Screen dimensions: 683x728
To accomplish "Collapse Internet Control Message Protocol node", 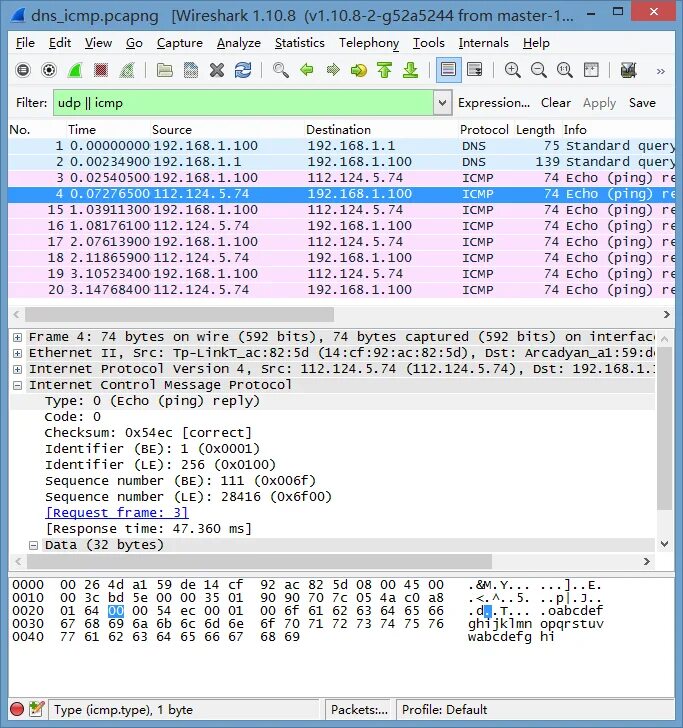I will pos(18,385).
